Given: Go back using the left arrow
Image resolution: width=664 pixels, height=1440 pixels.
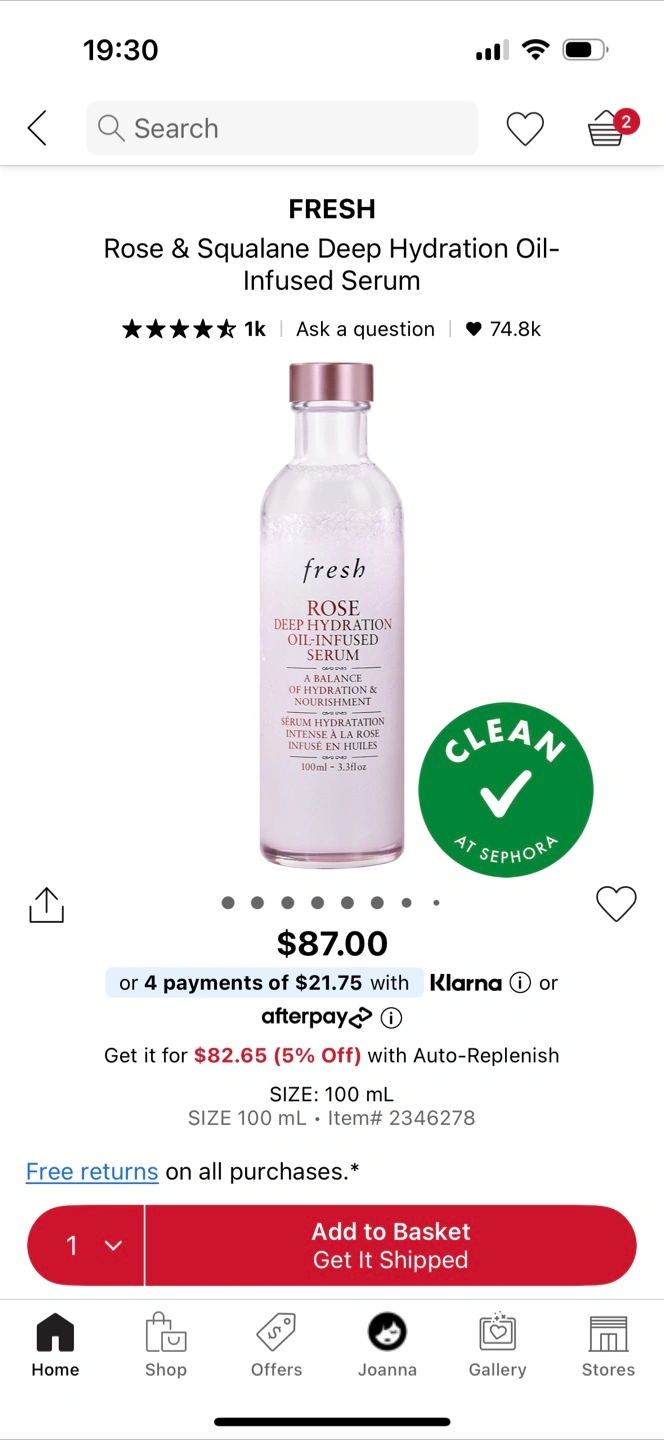Looking at the screenshot, I should click(37, 128).
